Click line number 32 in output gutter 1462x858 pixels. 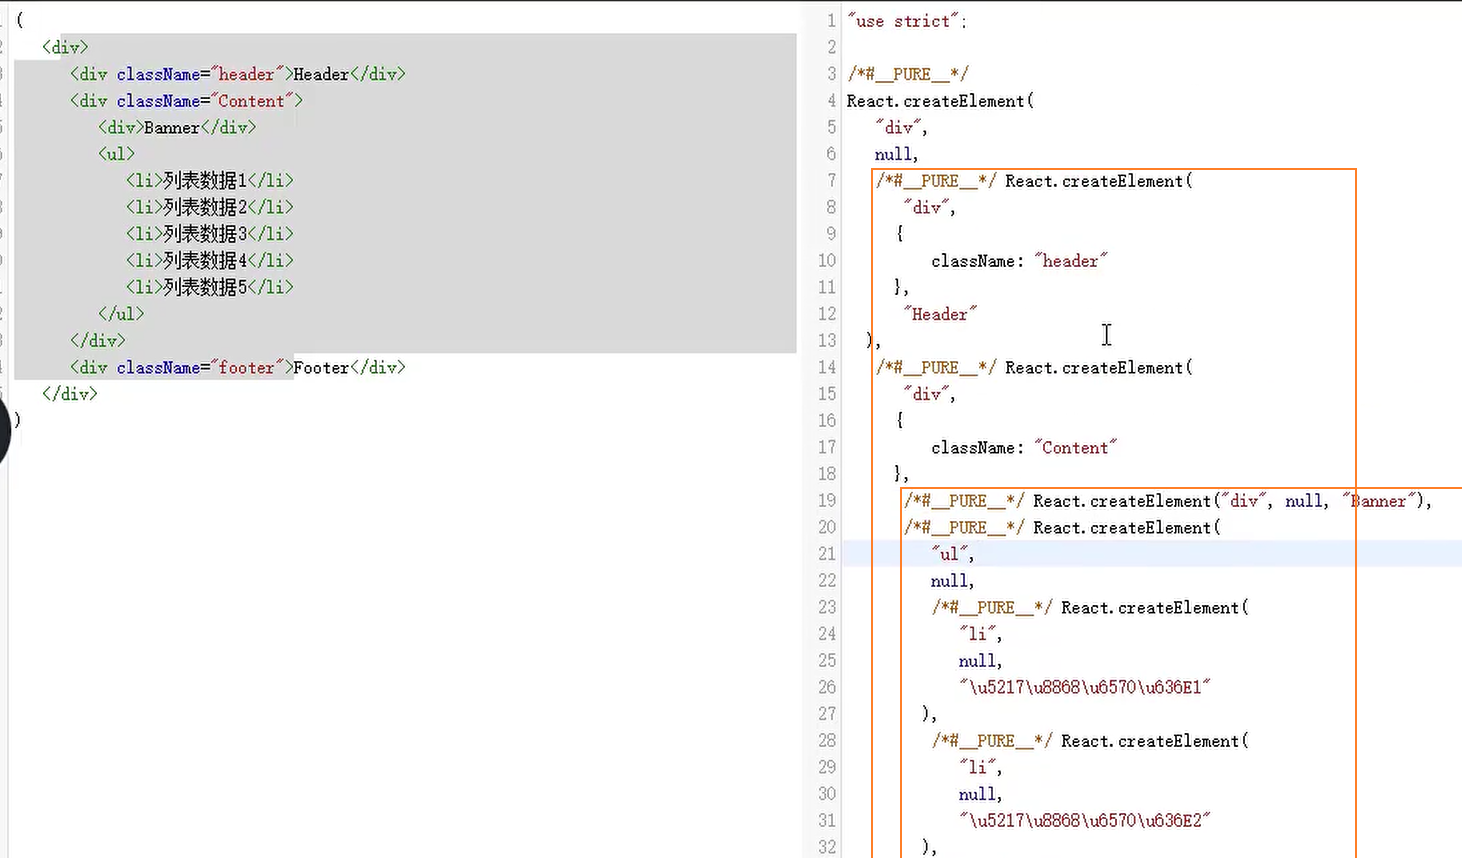click(x=827, y=847)
